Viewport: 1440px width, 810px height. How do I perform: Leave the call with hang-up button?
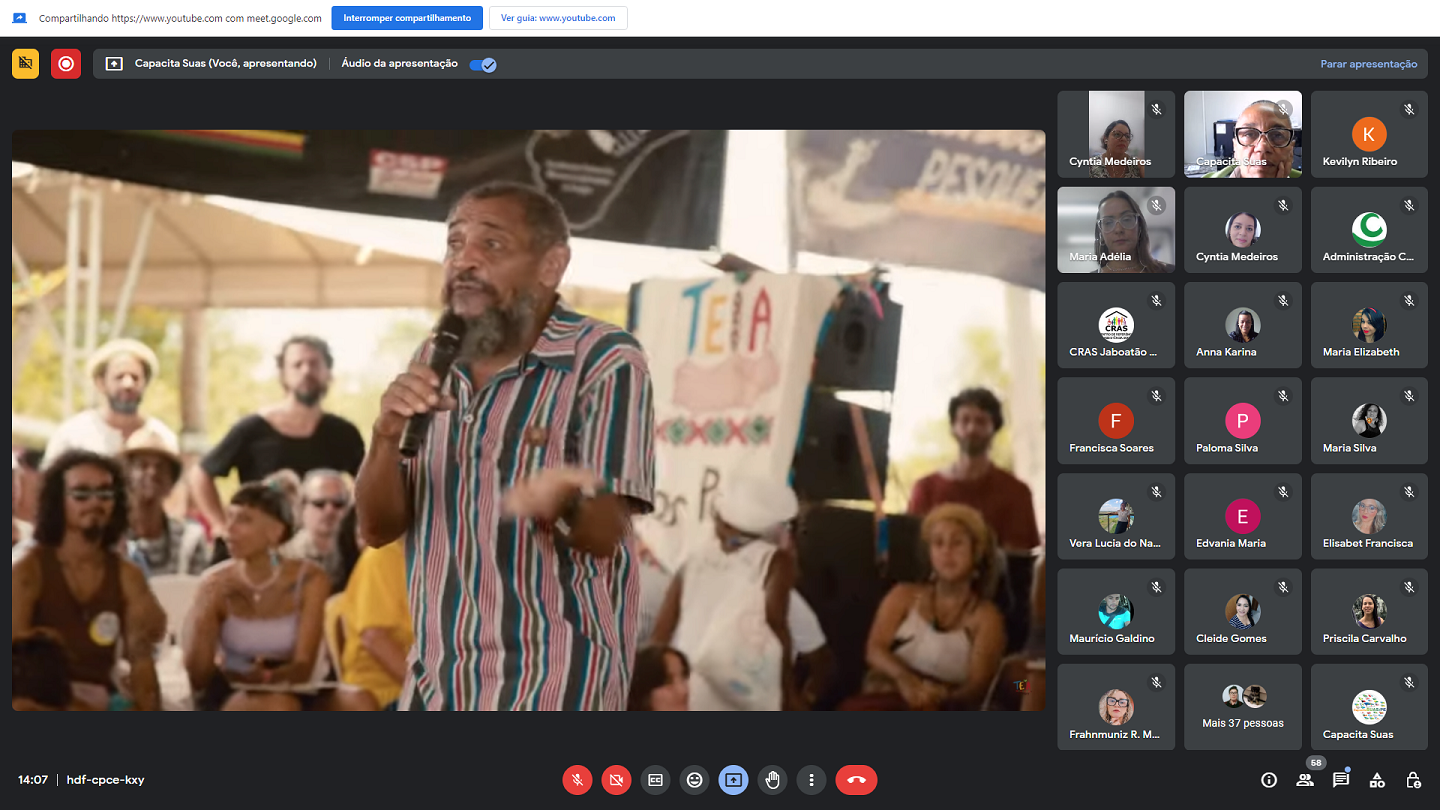pyautogui.click(x=856, y=780)
